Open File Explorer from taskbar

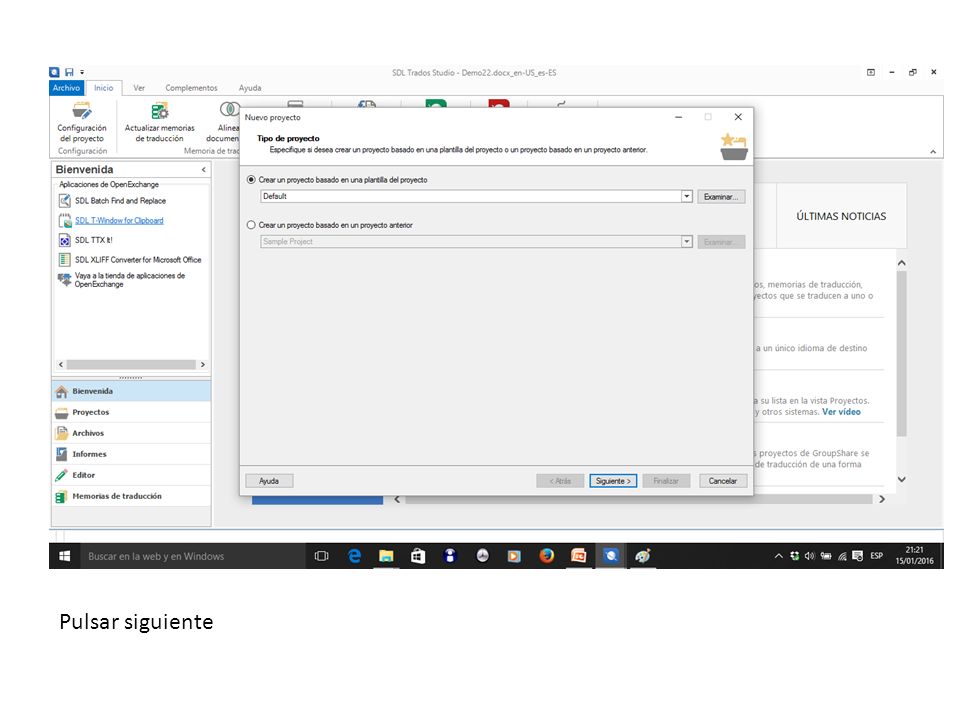[x=386, y=556]
